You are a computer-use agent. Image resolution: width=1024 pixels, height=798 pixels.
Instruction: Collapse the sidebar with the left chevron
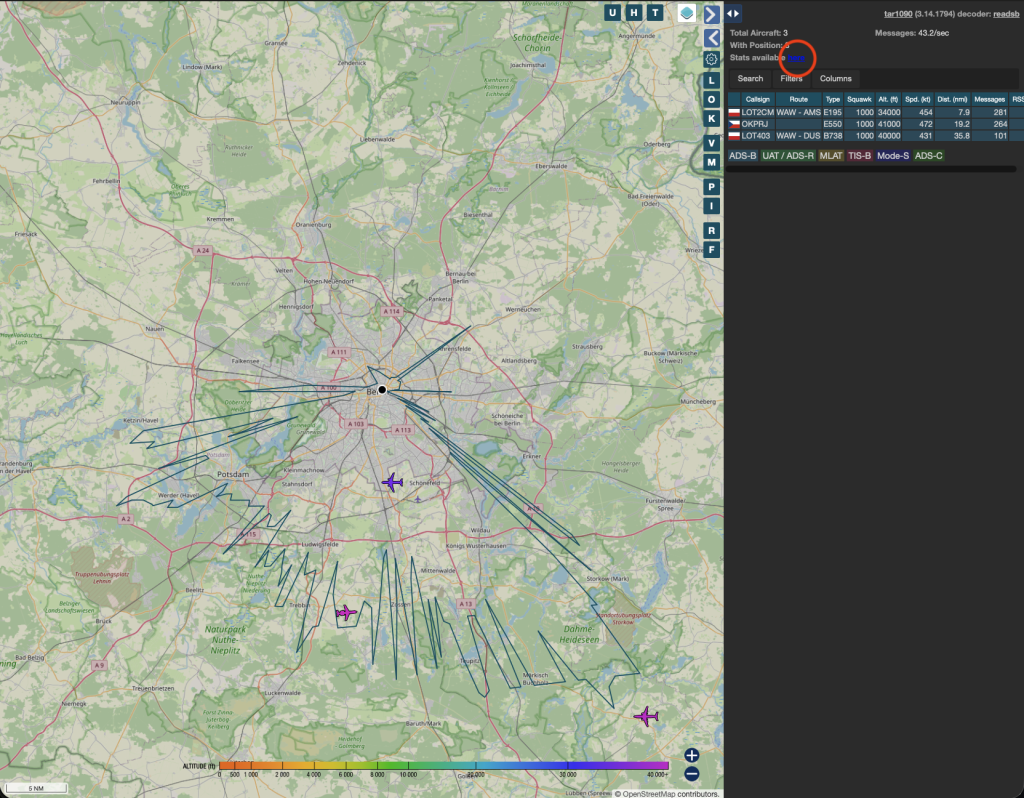711,38
